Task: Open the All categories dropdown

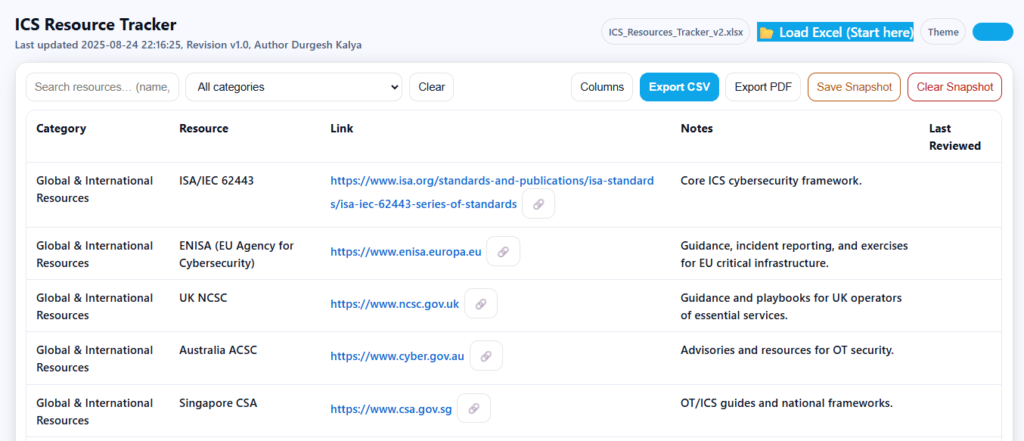Action: click(294, 87)
